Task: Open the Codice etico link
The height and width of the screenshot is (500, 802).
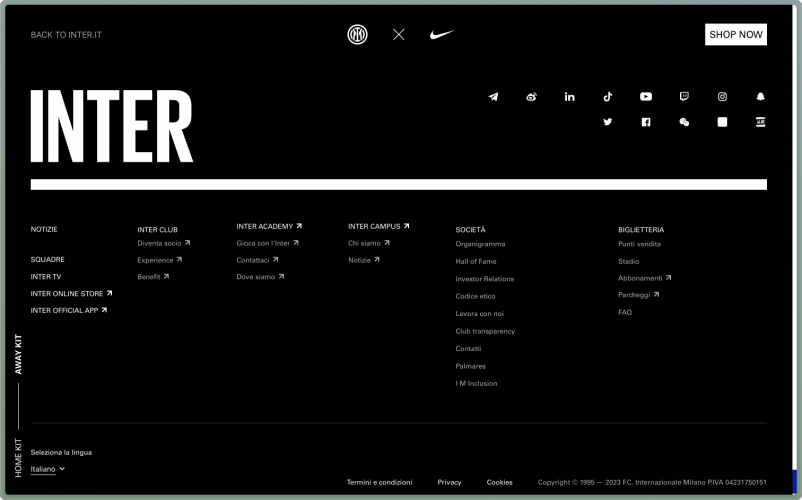Action: point(475,296)
